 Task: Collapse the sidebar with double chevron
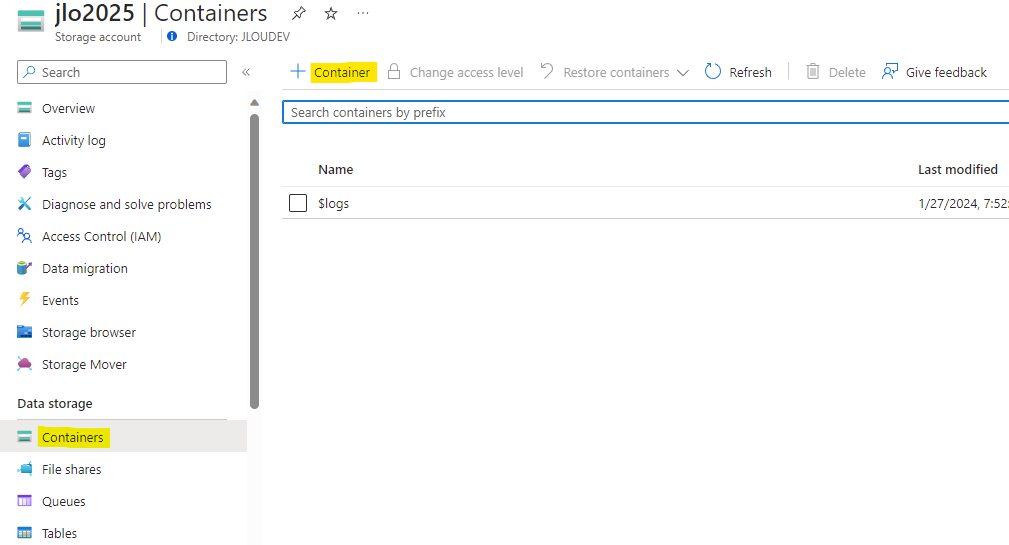(x=246, y=72)
